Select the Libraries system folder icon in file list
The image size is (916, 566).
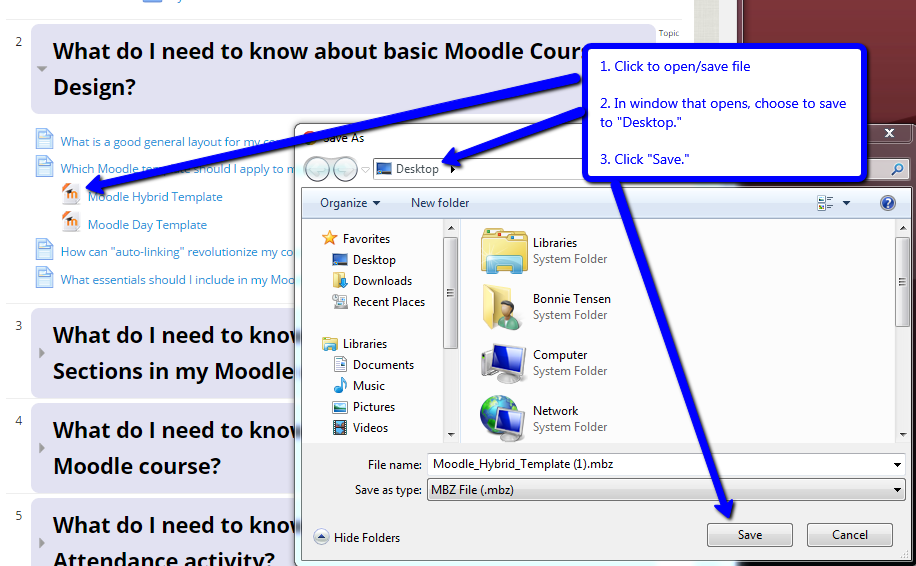[x=504, y=251]
